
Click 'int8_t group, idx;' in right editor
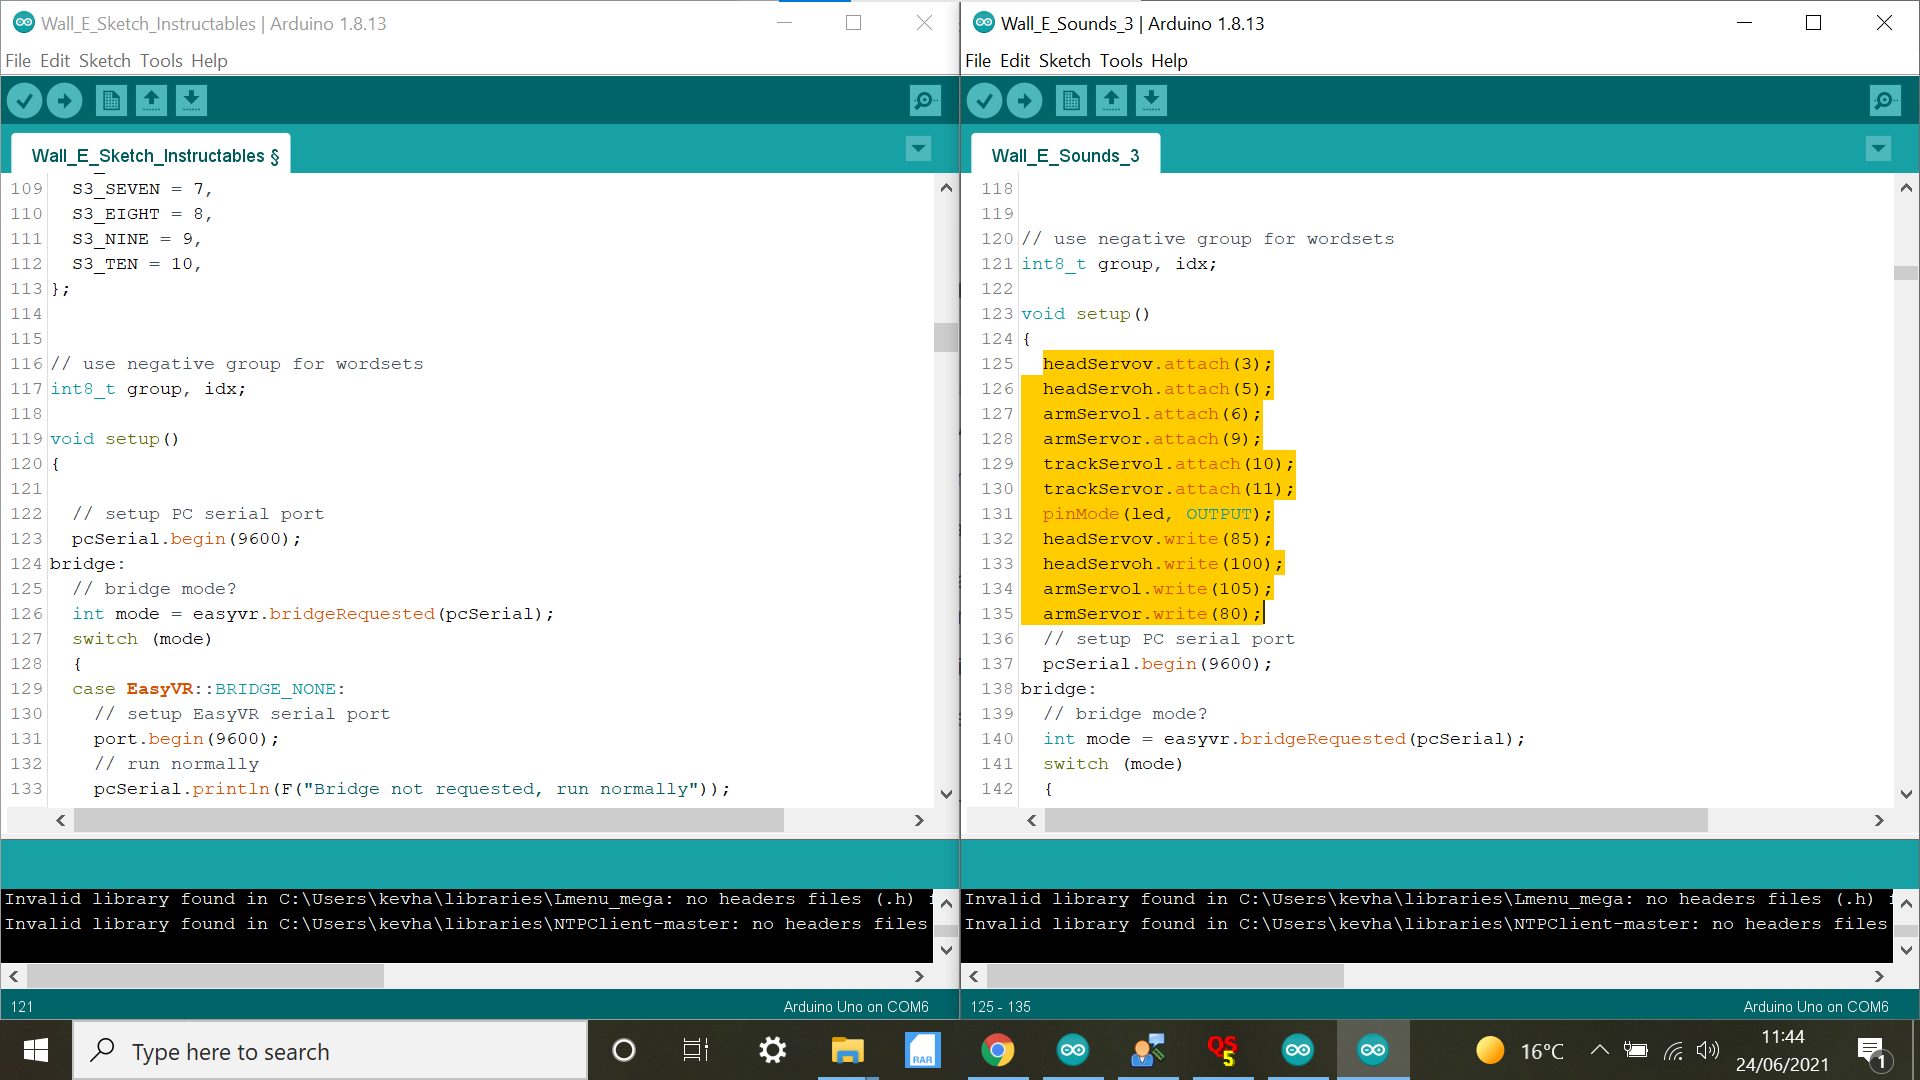pos(1119,264)
